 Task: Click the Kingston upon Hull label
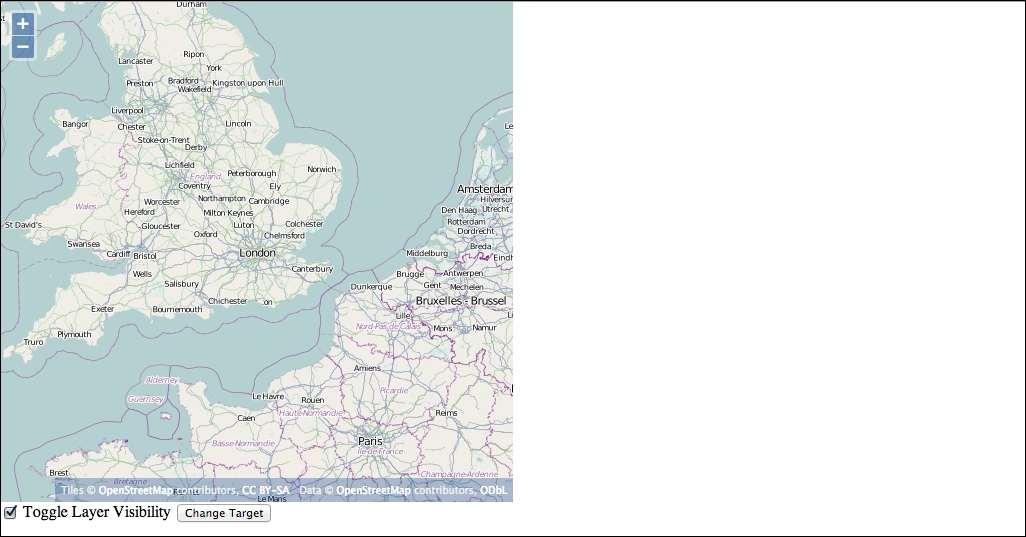247,83
